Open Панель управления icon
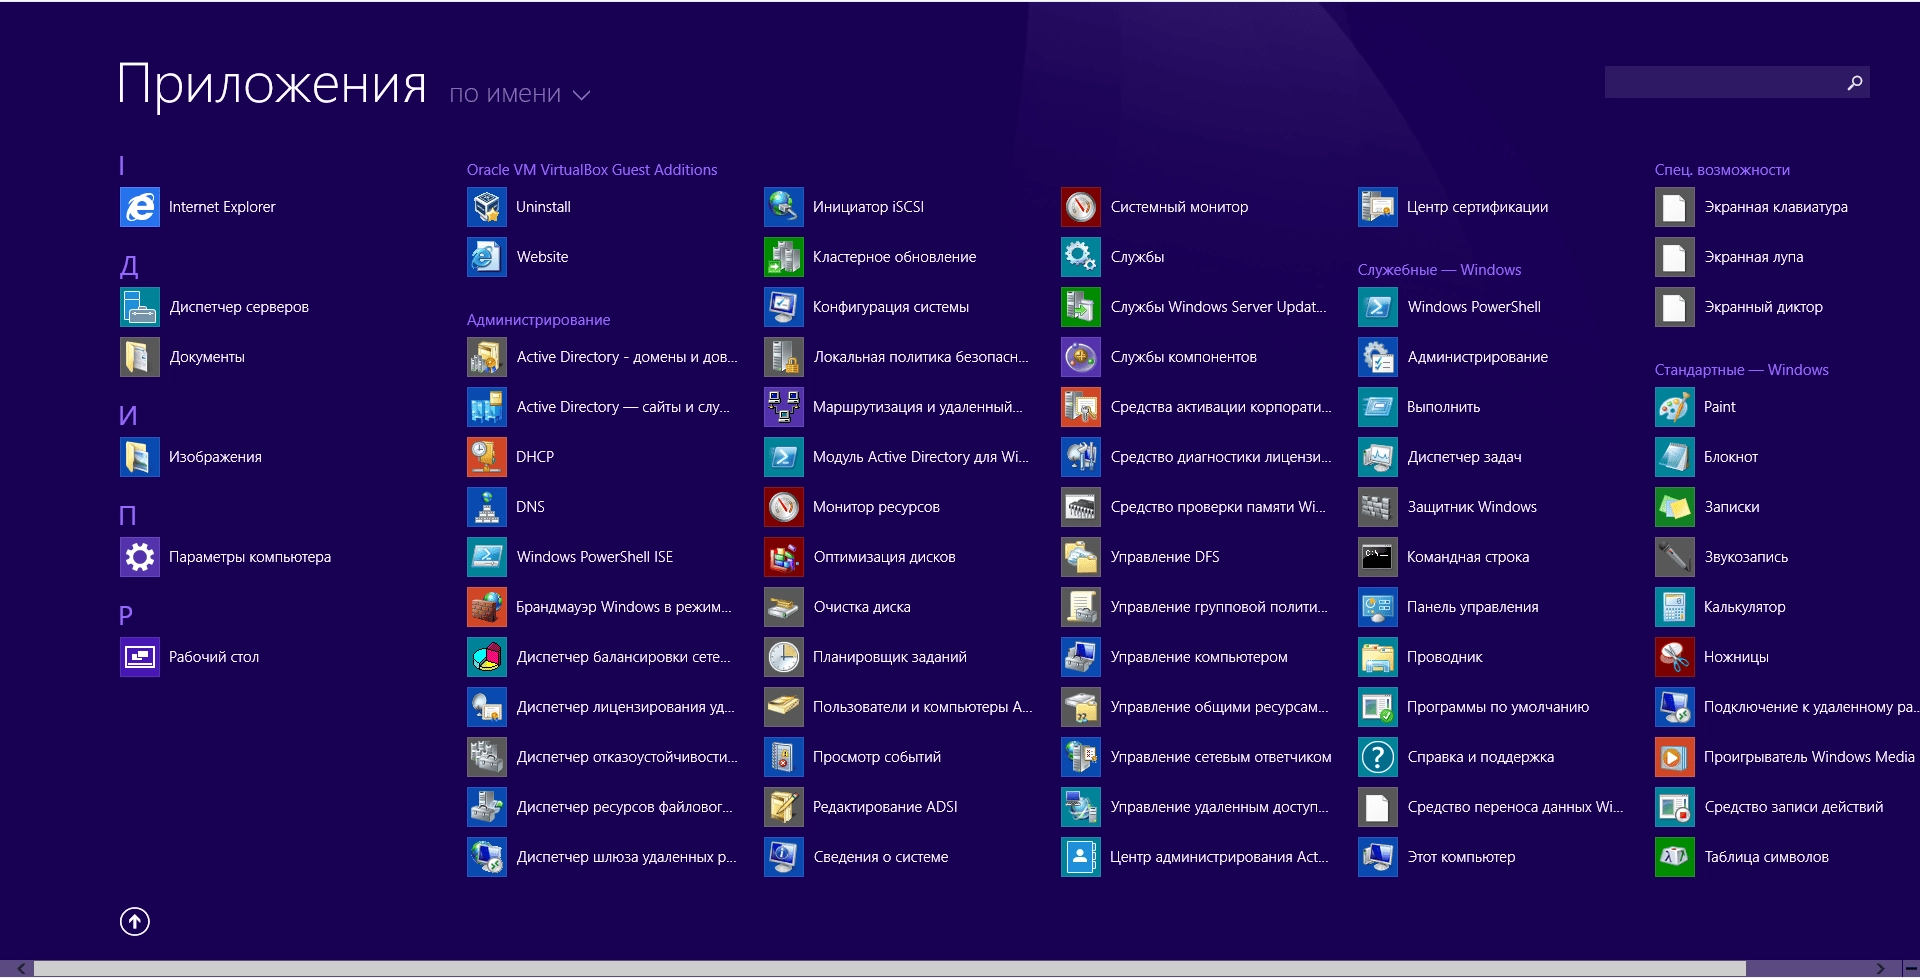The height and width of the screenshot is (978, 1920). (x=1377, y=607)
